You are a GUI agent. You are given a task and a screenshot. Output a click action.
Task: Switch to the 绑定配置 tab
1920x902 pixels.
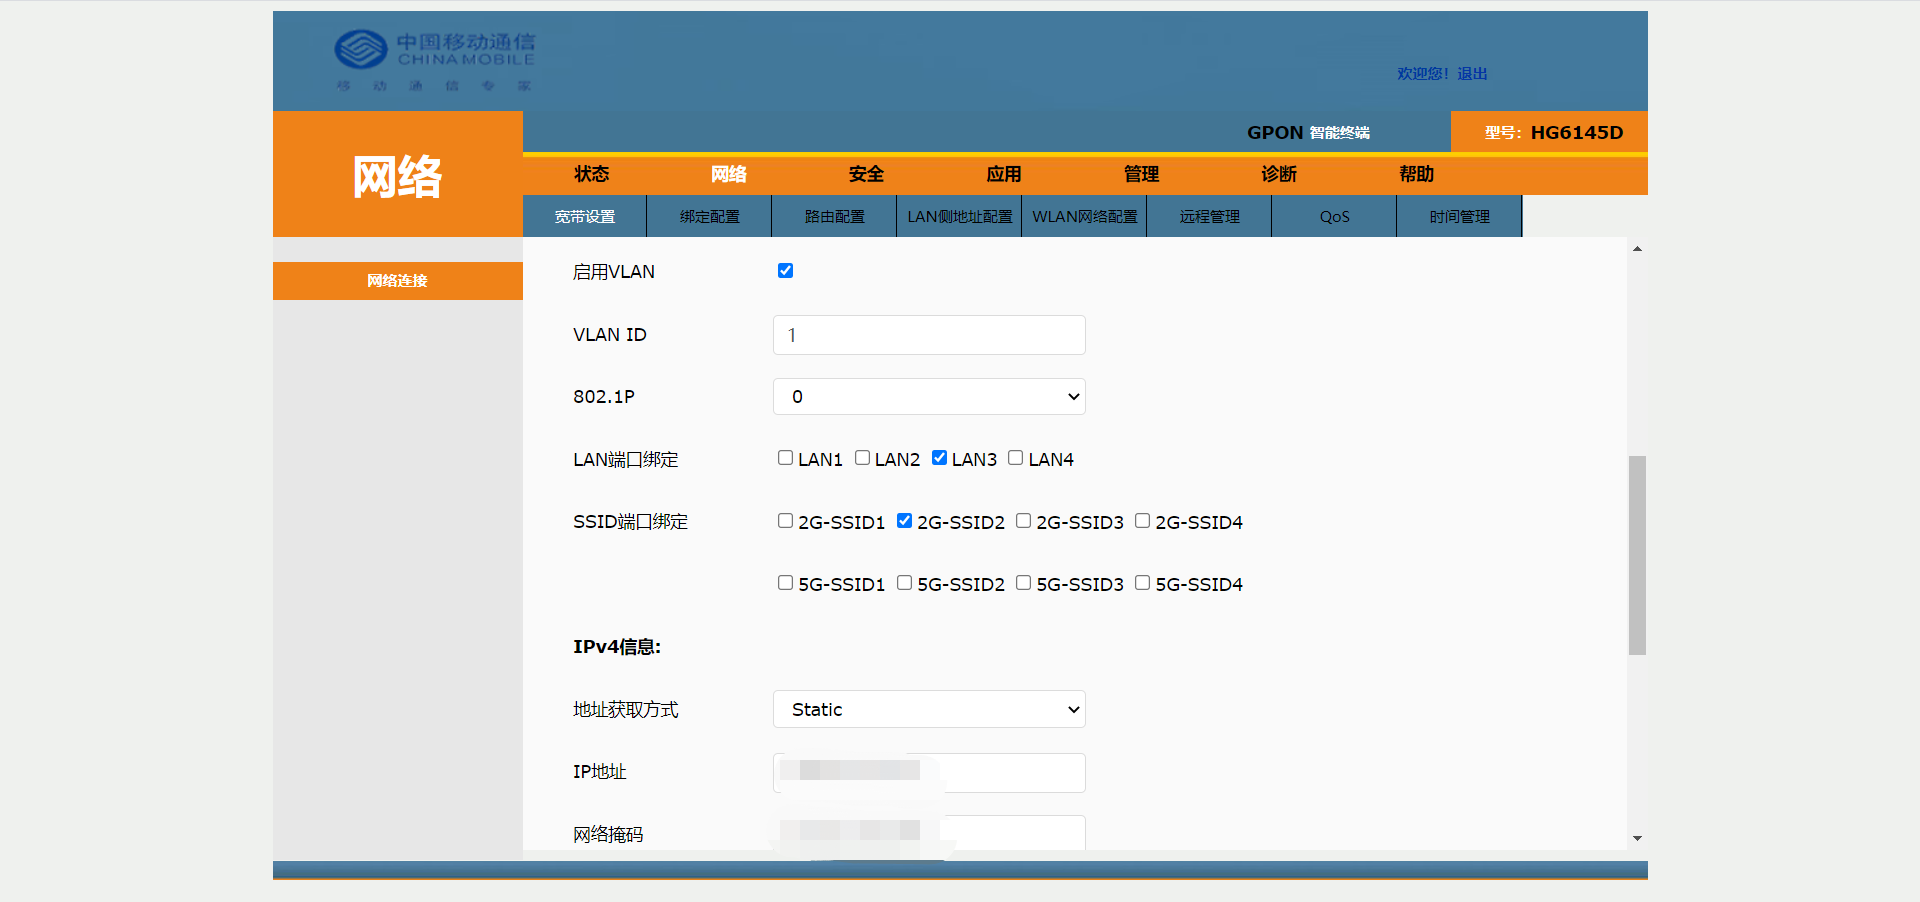pyautogui.click(x=710, y=216)
